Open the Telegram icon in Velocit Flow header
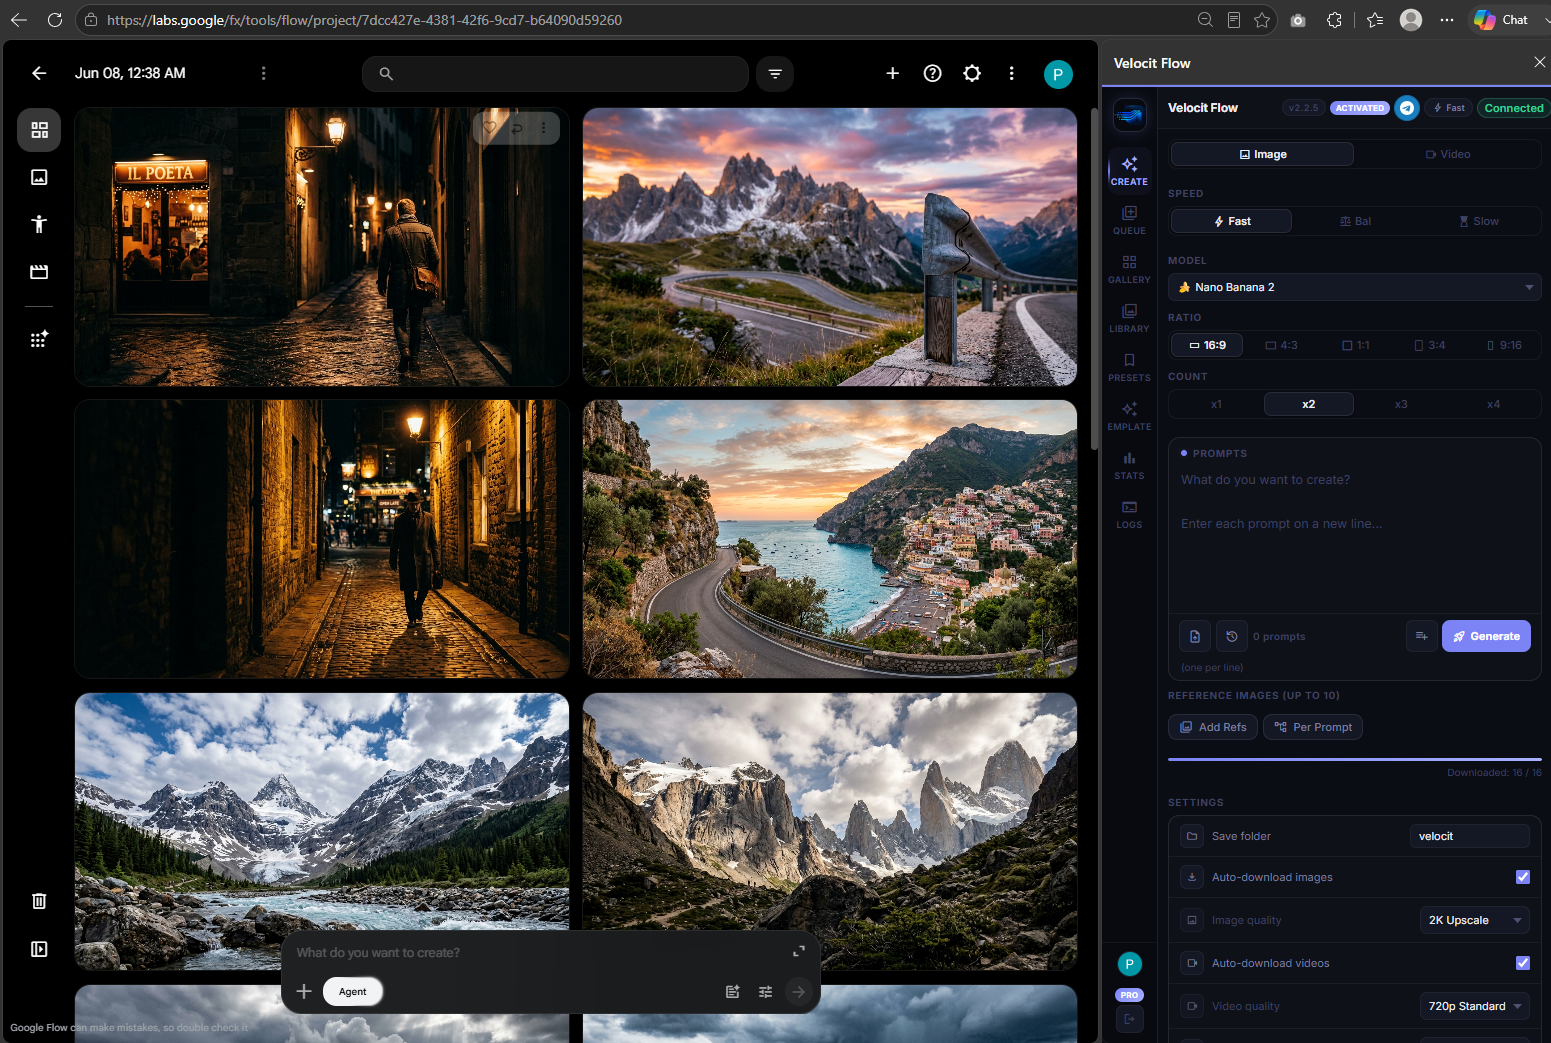 [1407, 108]
